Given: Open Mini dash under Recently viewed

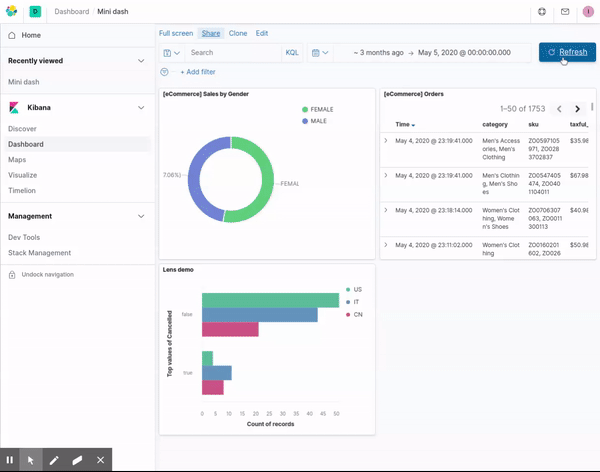Looking at the screenshot, I should click(23, 82).
